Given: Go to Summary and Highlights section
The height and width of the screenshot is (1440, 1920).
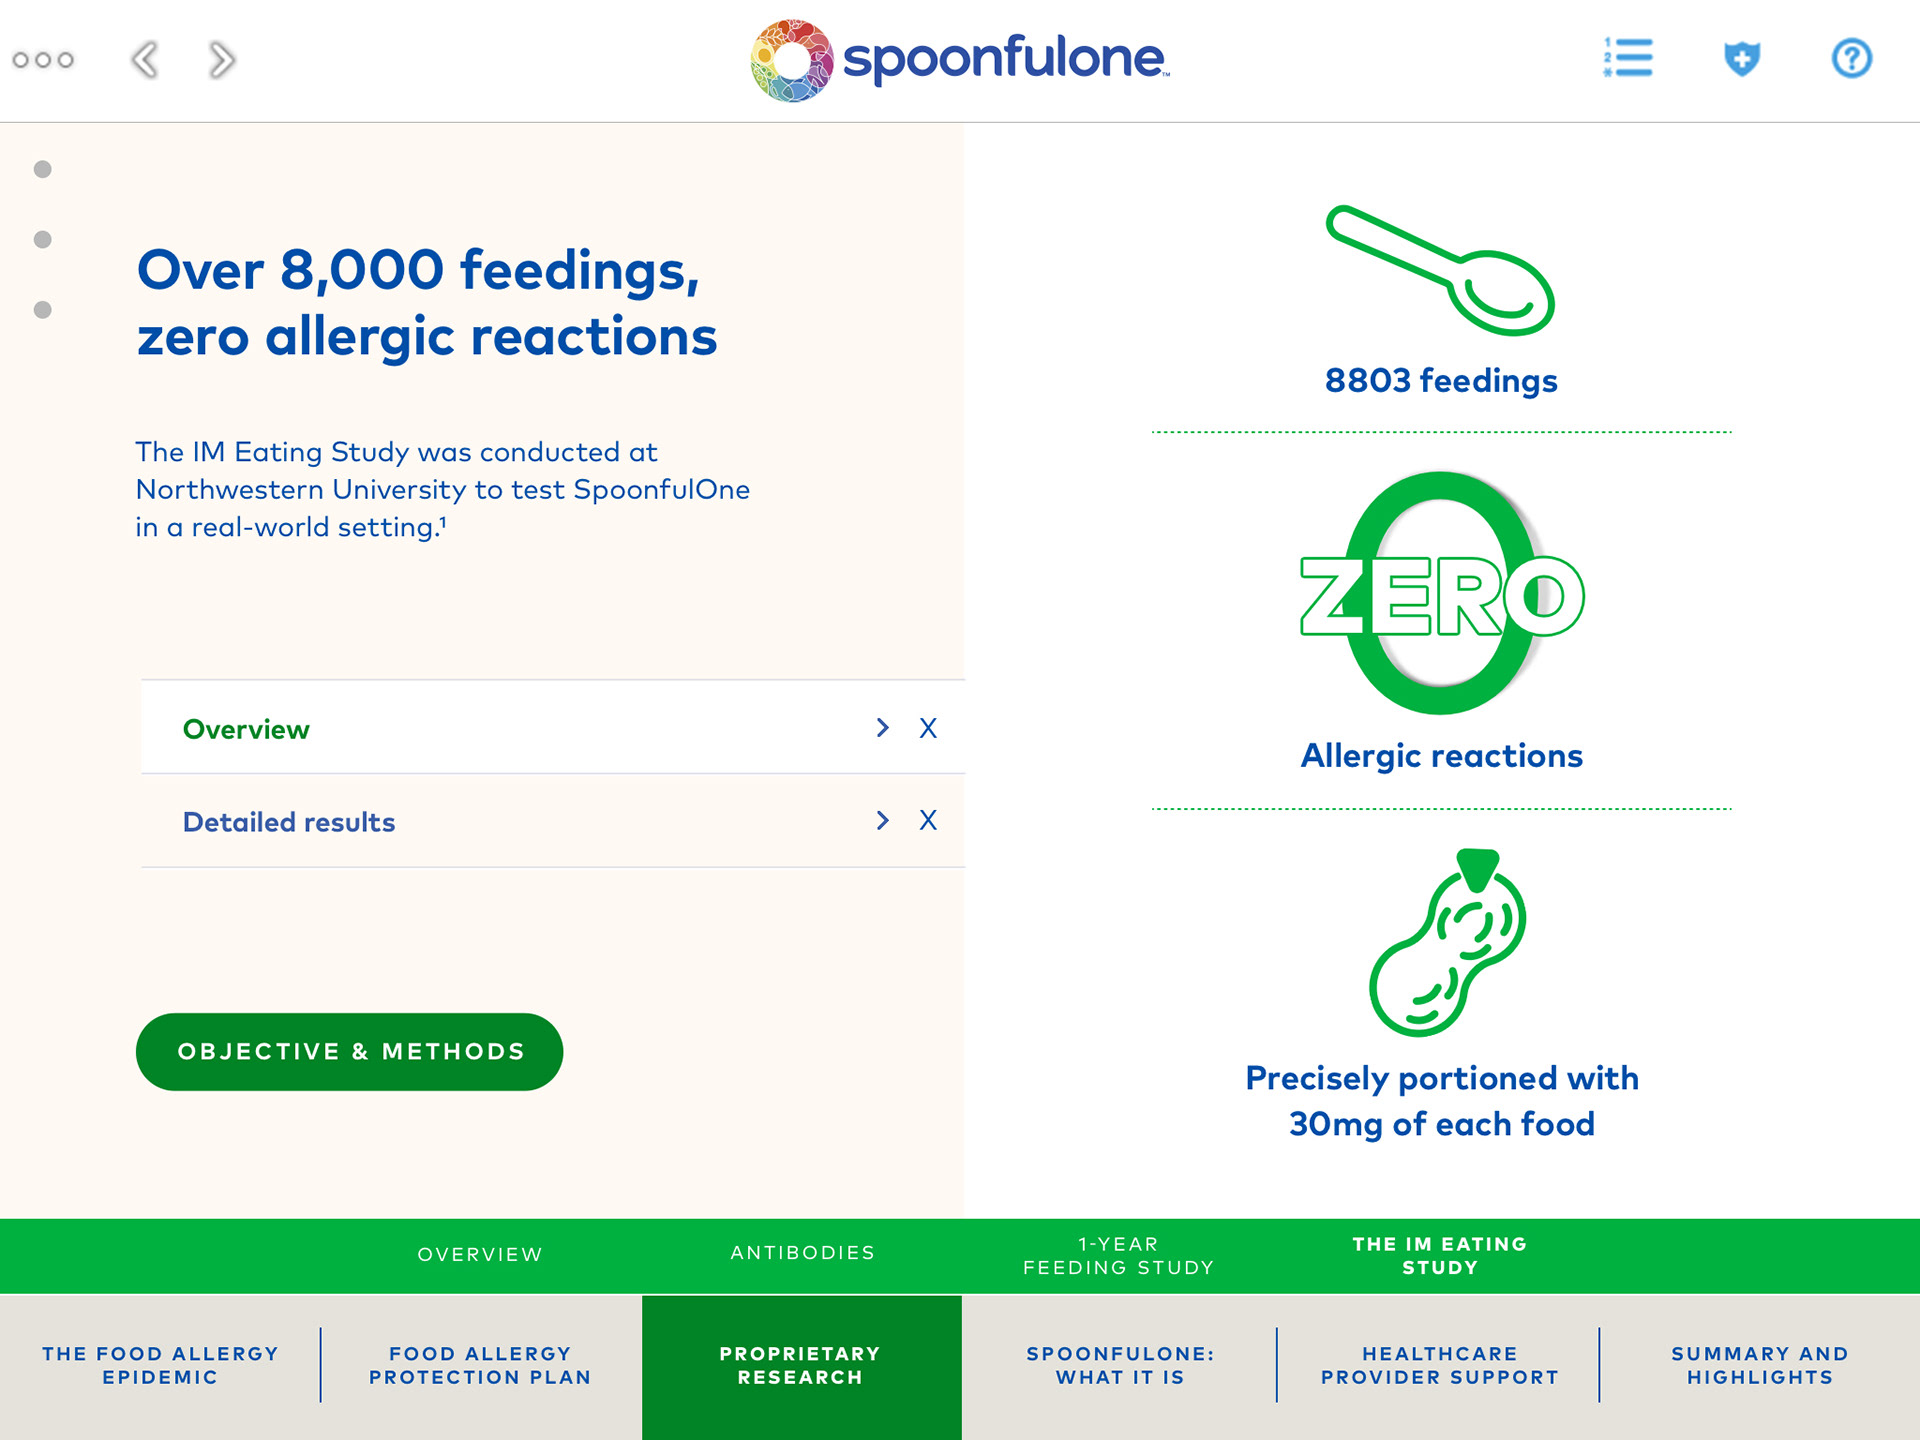Looking at the screenshot, I should pyautogui.click(x=1759, y=1365).
